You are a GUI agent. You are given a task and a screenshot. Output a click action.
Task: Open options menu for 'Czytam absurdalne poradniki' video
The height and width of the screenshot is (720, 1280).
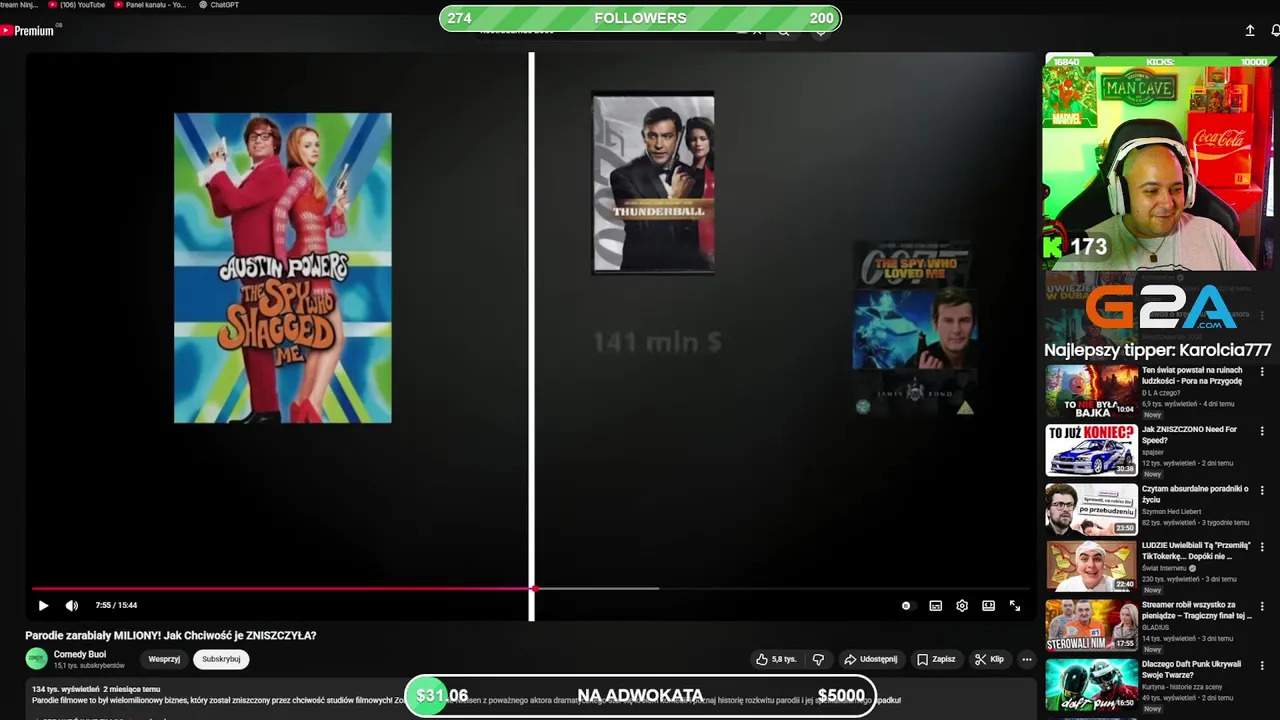click(1262, 490)
